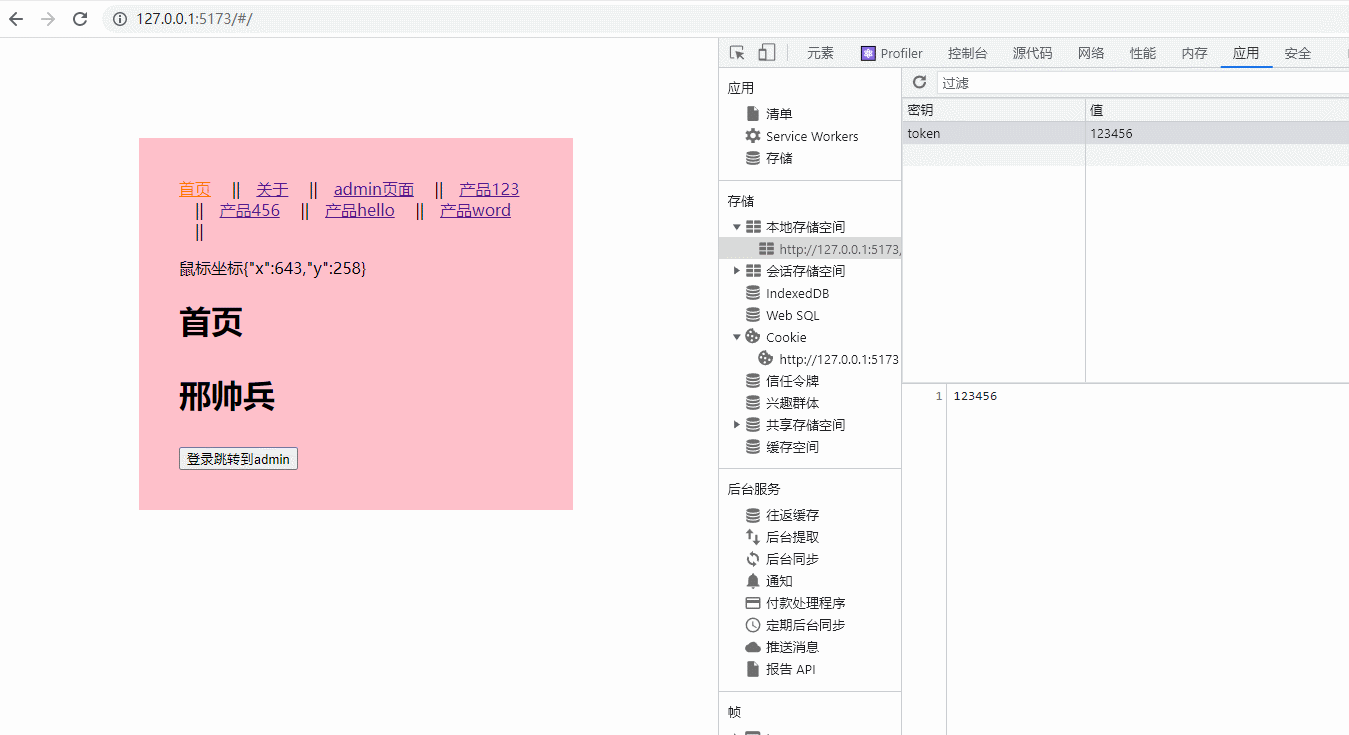Click the 过滤 filter input field
1349x735 pixels.
click(1142, 83)
